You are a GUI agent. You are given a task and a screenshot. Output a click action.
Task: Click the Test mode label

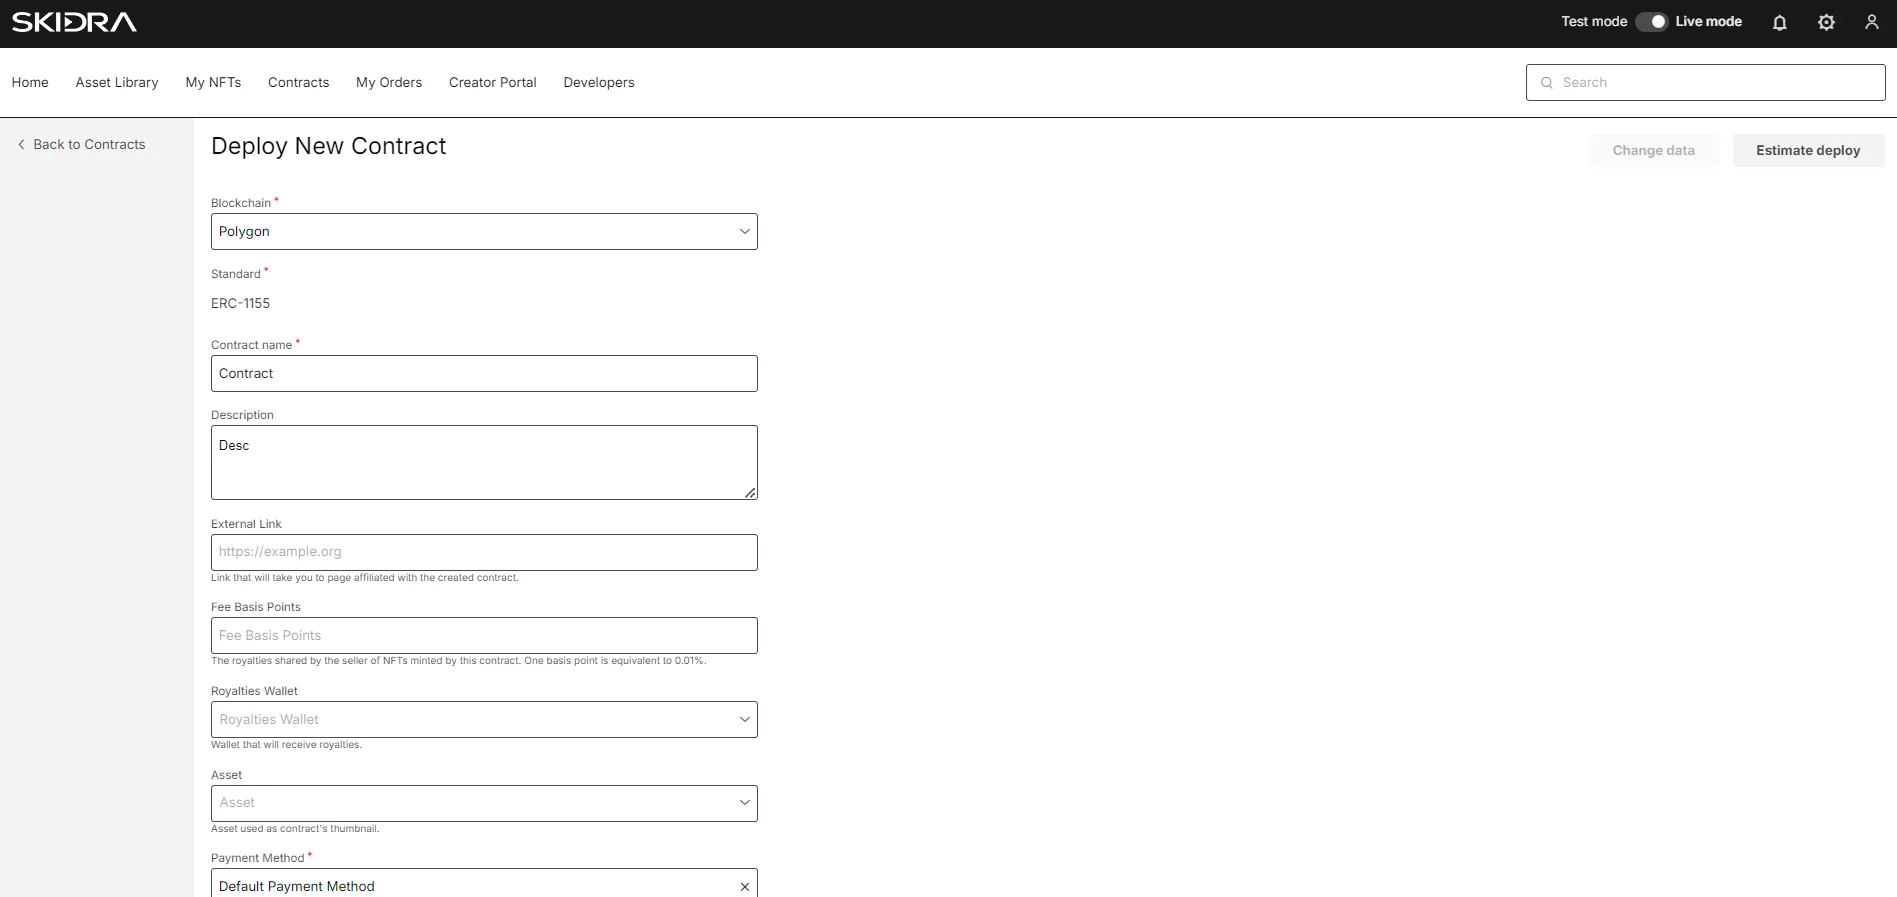click(1594, 22)
